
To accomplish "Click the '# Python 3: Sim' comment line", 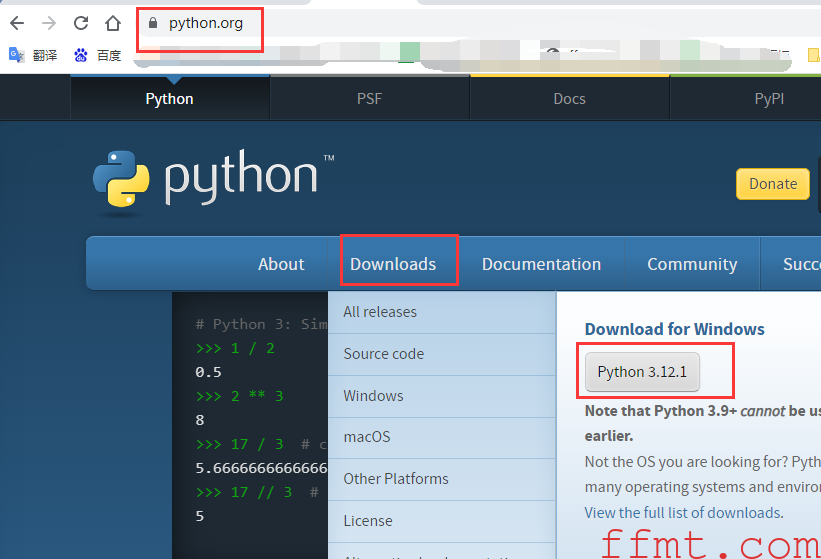I will (x=261, y=325).
